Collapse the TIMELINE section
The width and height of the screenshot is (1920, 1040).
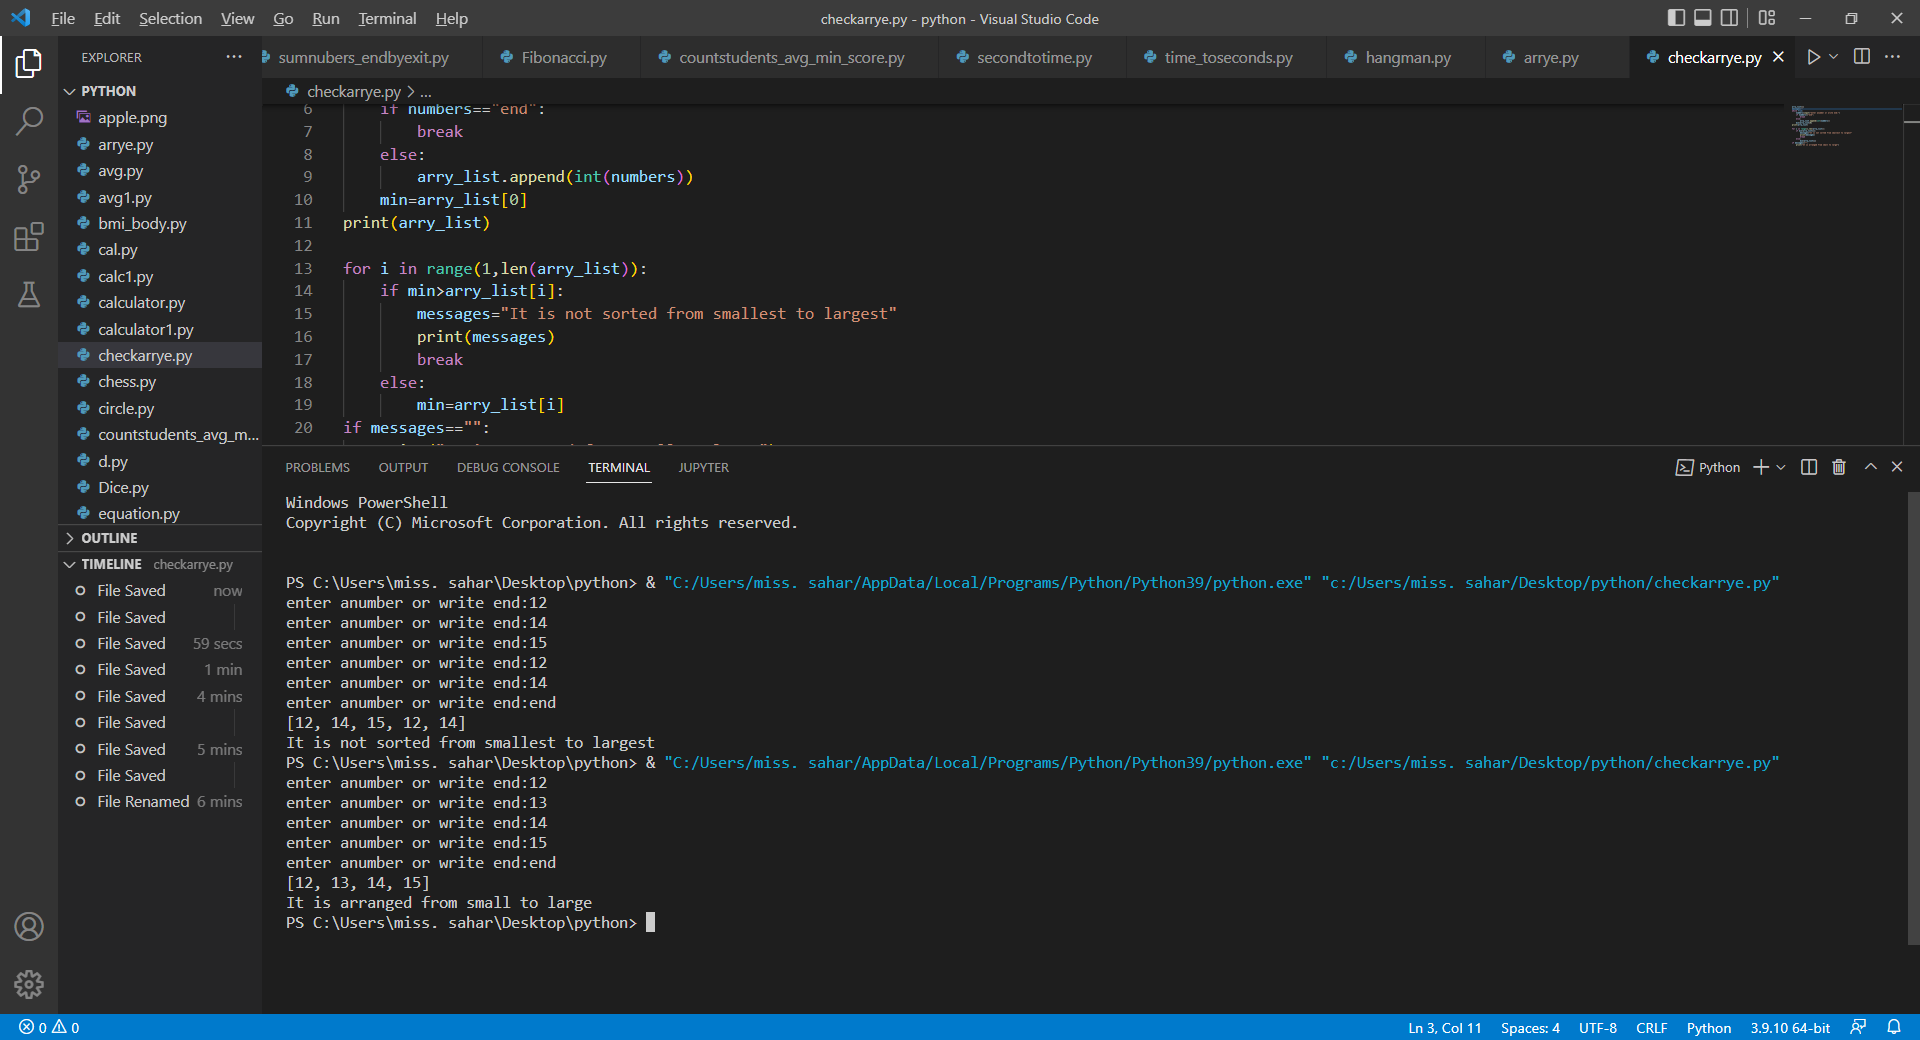point(160,564)
